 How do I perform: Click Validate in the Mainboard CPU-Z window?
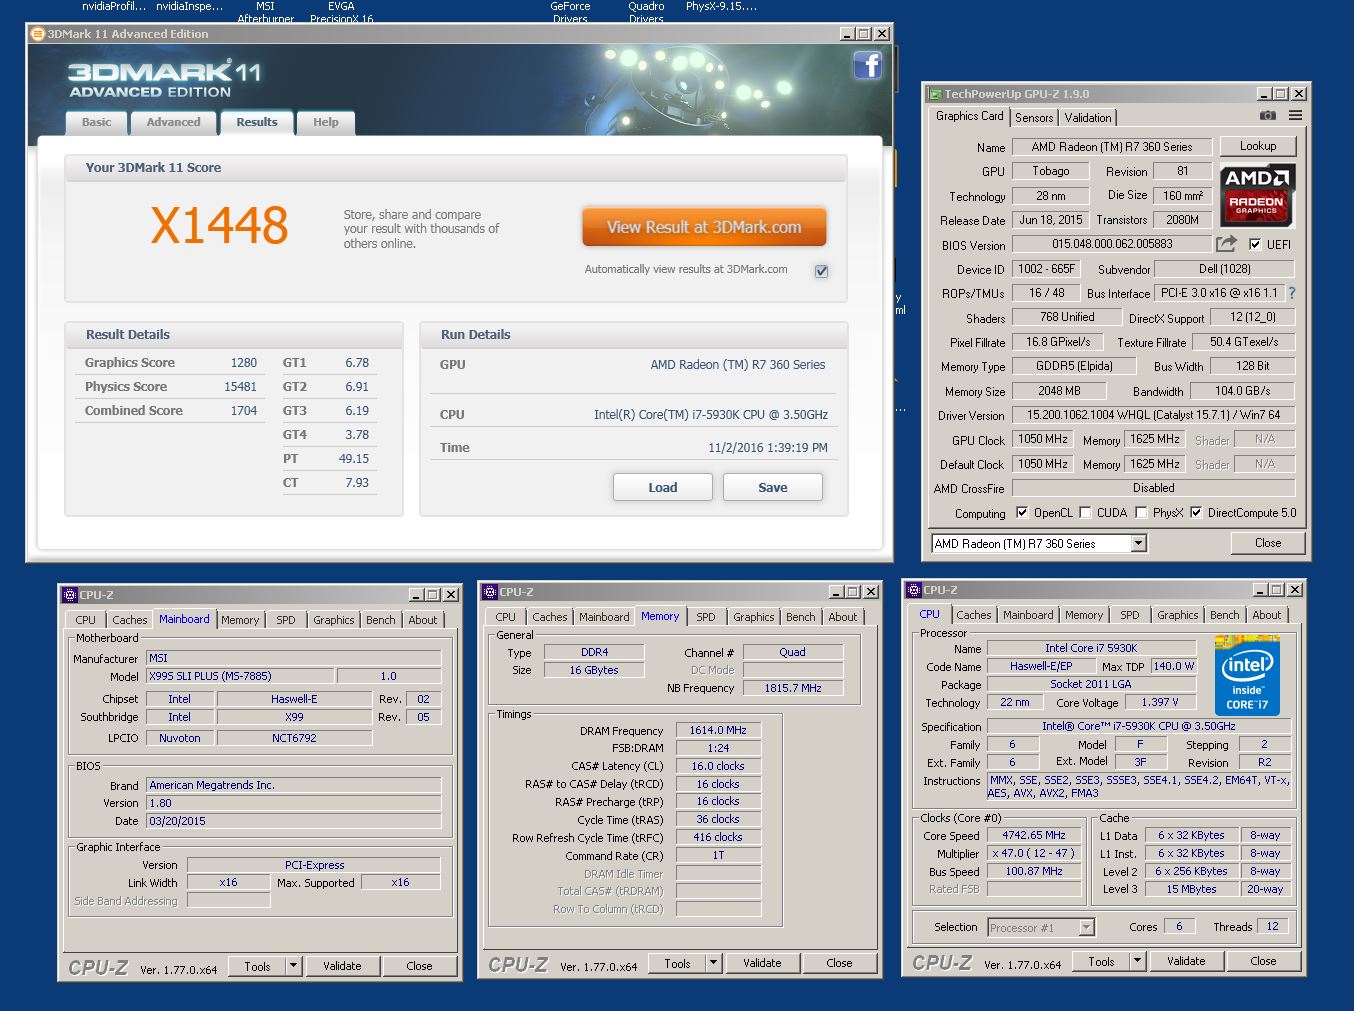coord(342,966)
